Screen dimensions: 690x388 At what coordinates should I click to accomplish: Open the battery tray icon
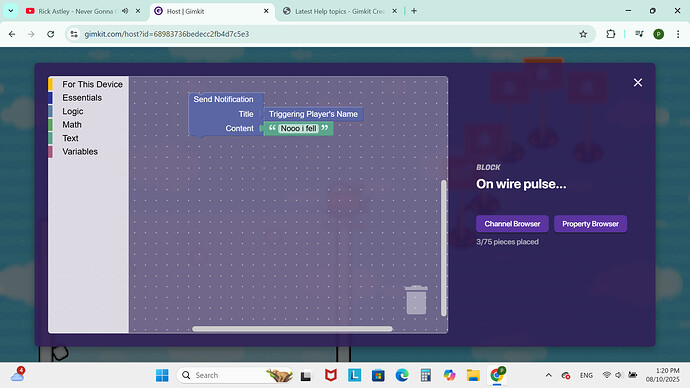tap(632, 375)
